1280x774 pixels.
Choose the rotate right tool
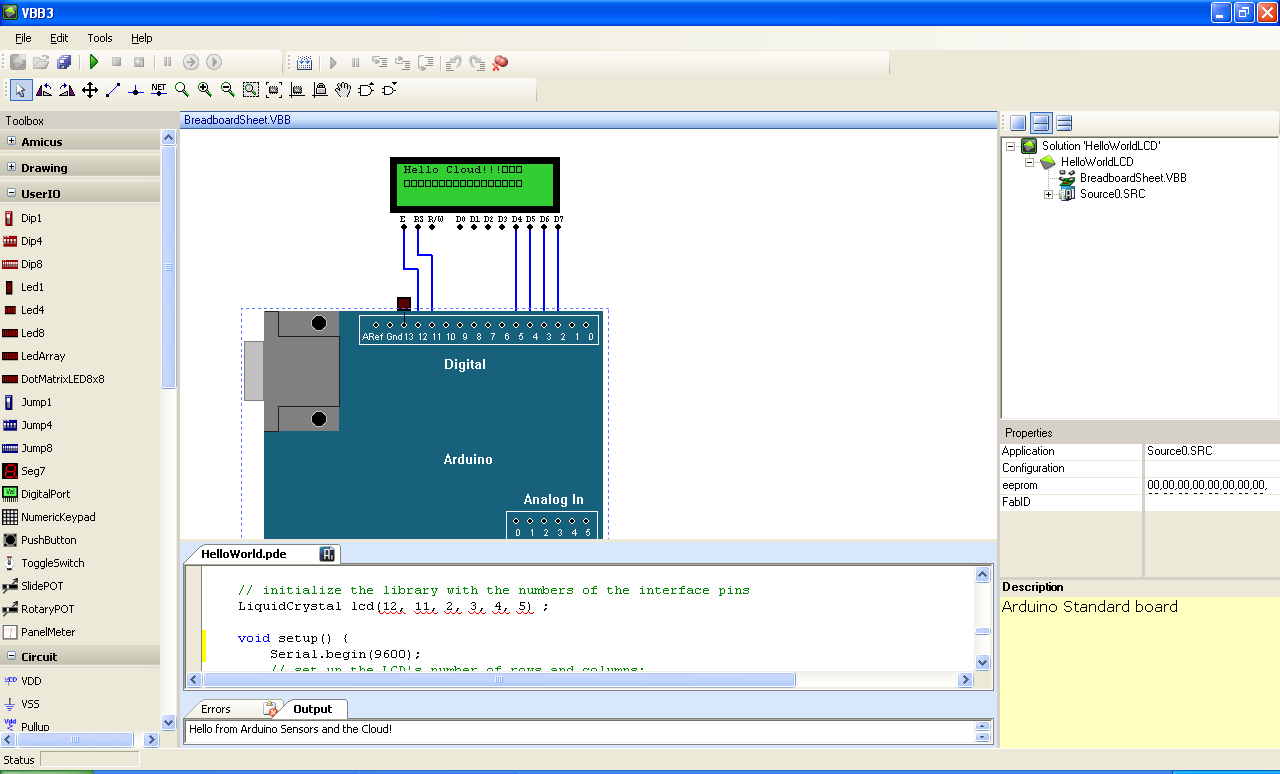click(67, 90)
